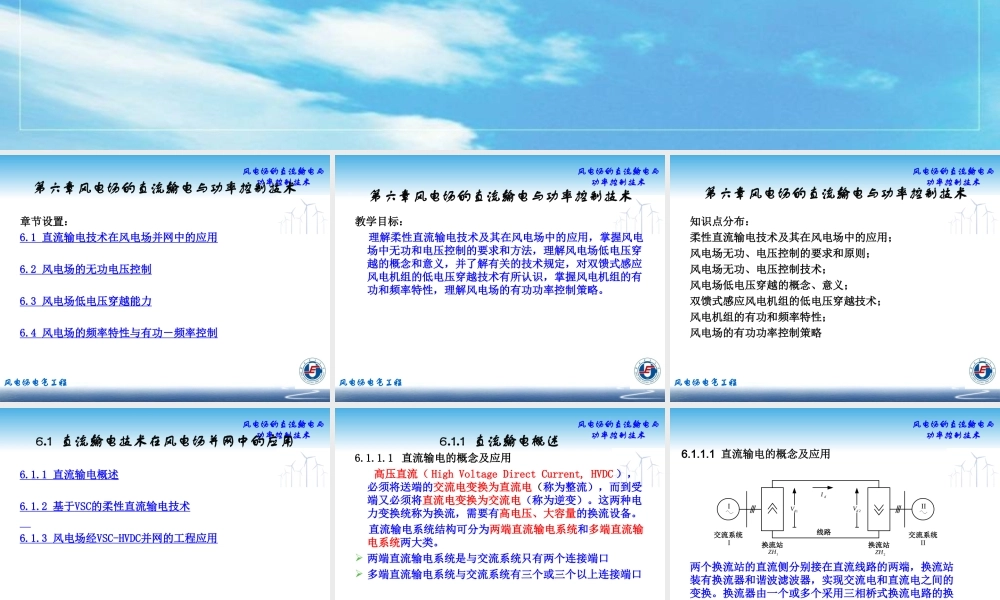1000x600 pixels.
Task: Click the 线路 label in the circuit diagram
Action: [823, 531]
